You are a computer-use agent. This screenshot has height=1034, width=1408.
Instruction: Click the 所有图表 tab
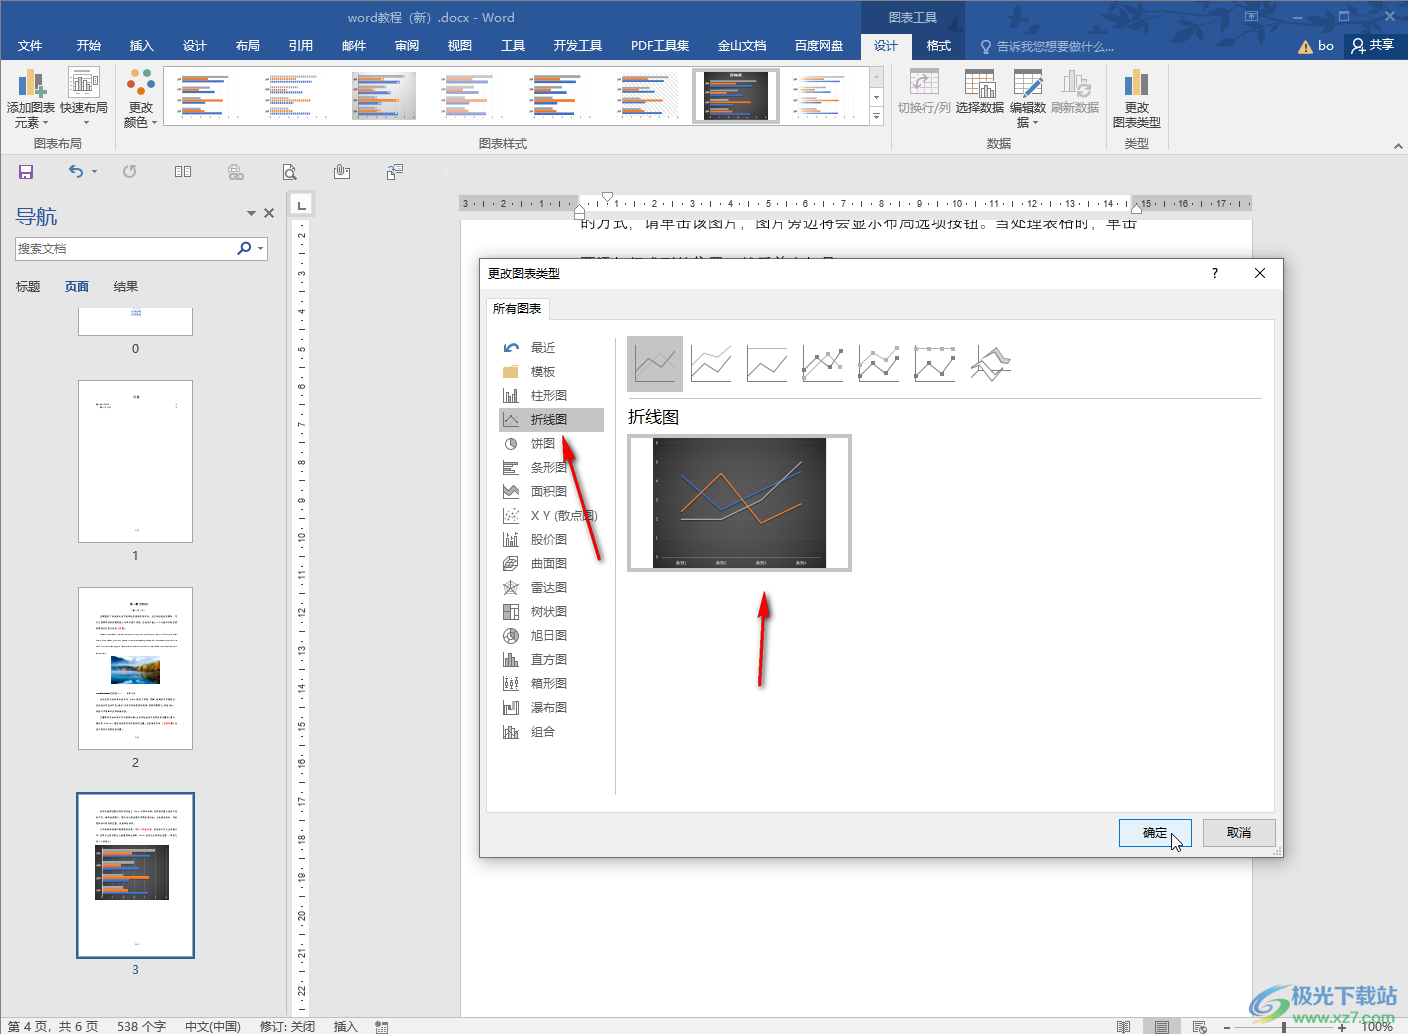(x=517, y=309)
